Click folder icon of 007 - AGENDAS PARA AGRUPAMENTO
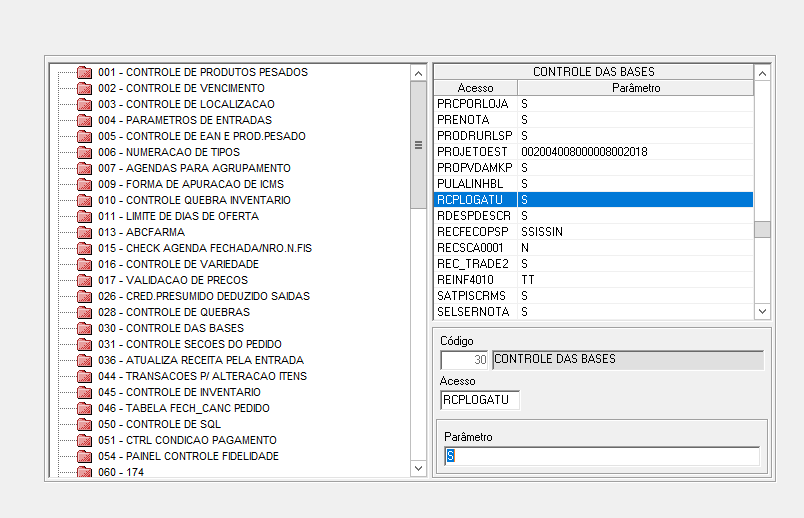Viewport: 804px width, 518px height. click(84, 168)
